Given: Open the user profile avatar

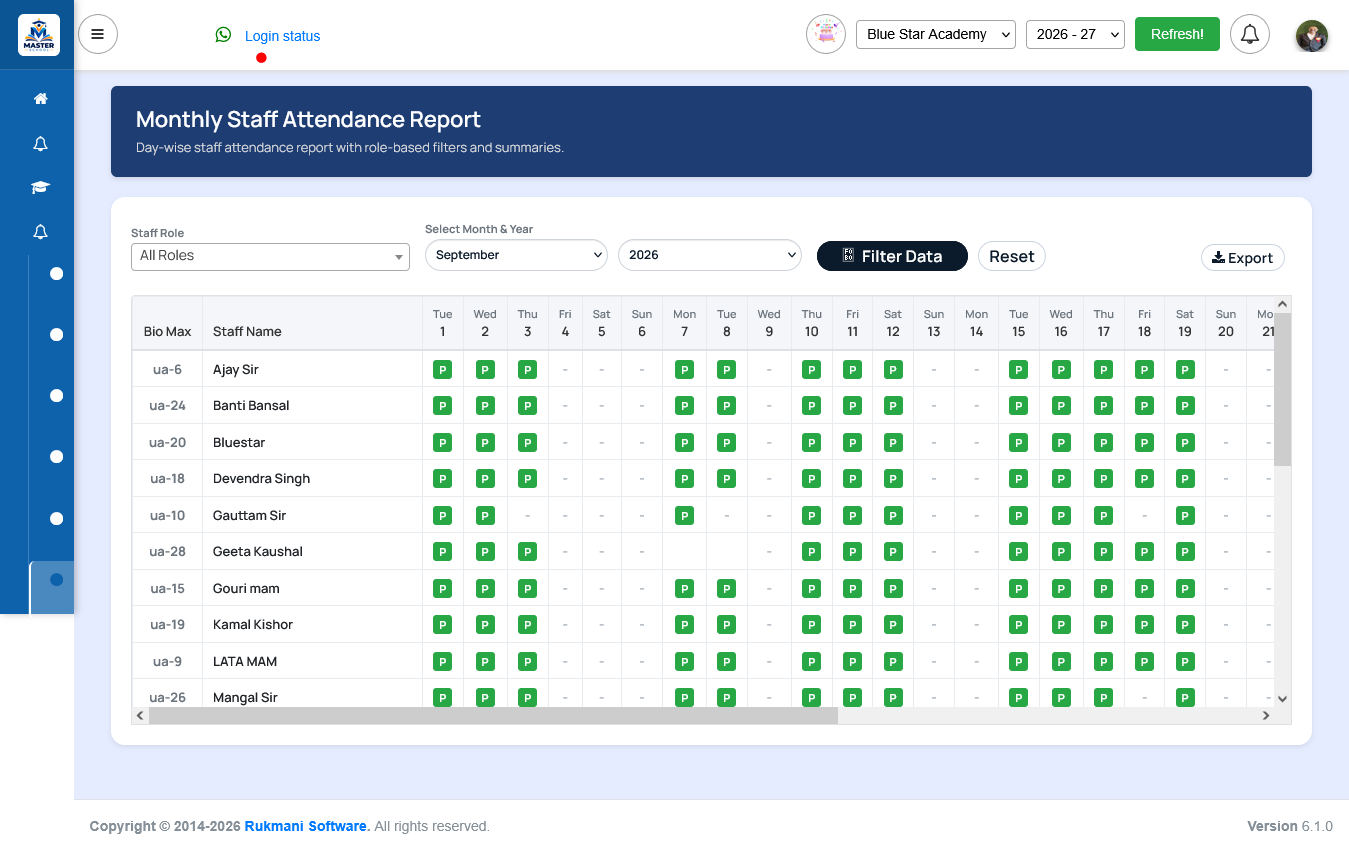Looking at the screenshot, I should [1312, 36].
